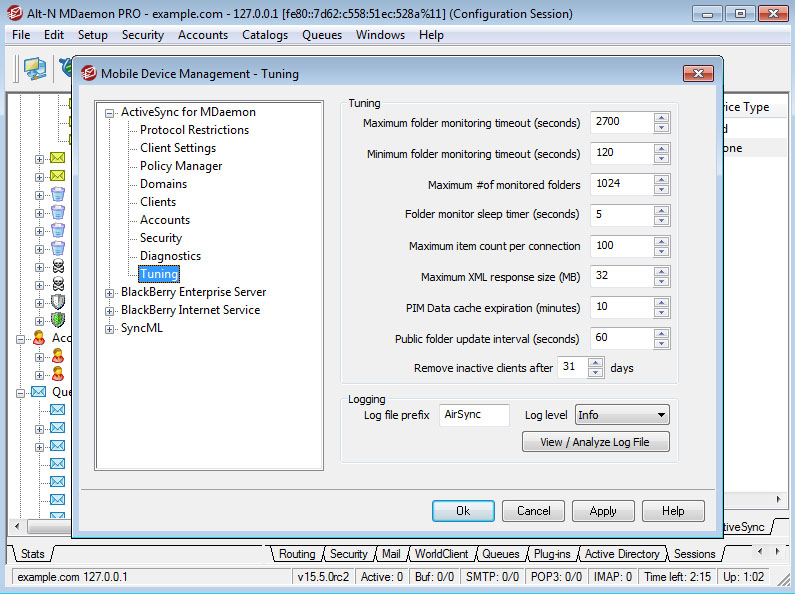
Task: Increase Maximum folder monitoring timeout value
Action: (661, 118)
